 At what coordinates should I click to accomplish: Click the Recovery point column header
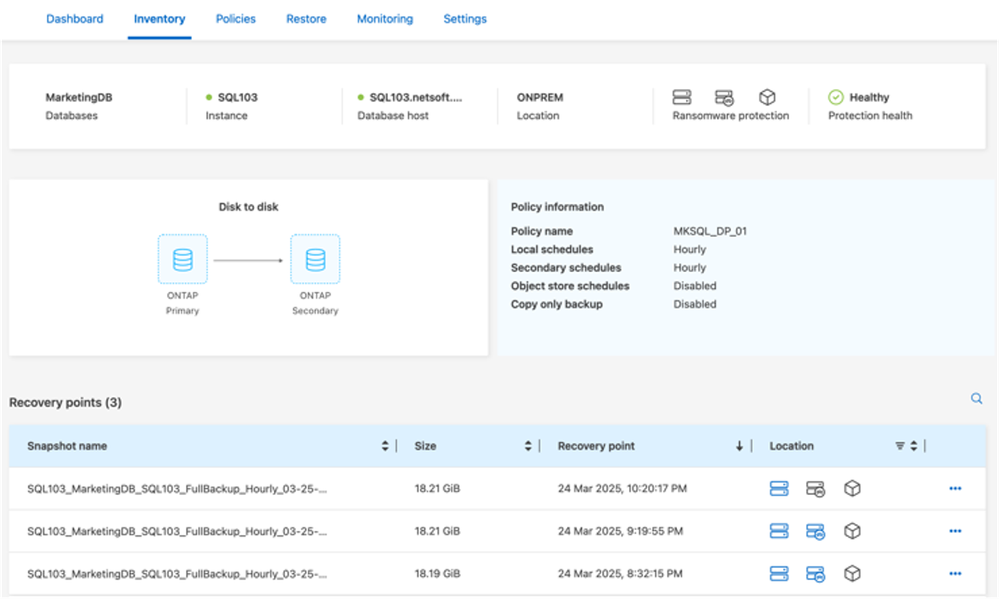[596, 446]
